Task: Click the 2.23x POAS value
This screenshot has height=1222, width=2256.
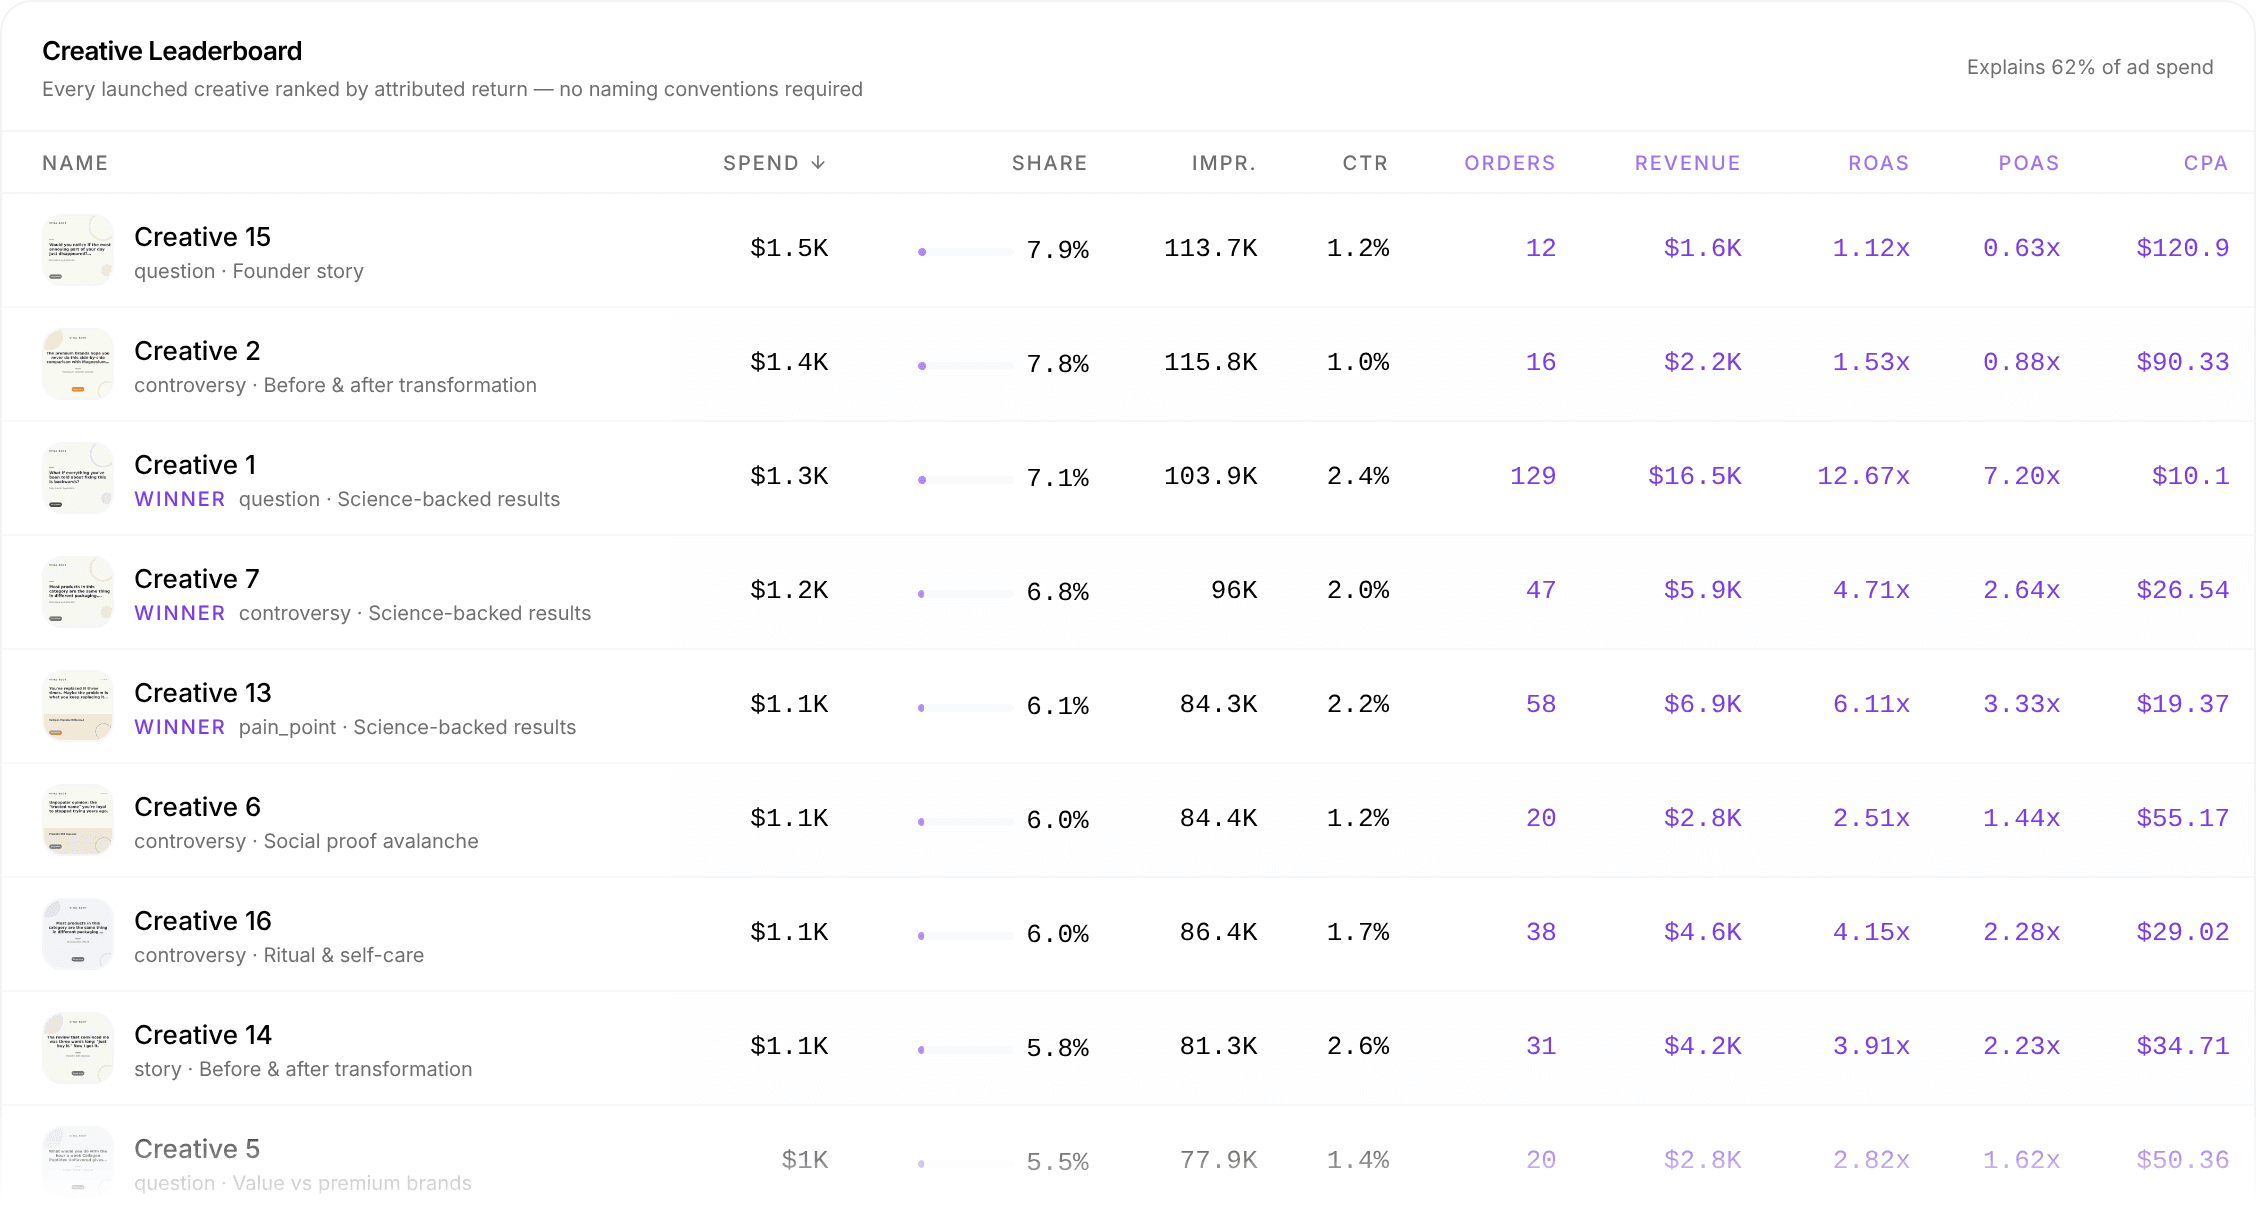Action: coord(2022,1046)
